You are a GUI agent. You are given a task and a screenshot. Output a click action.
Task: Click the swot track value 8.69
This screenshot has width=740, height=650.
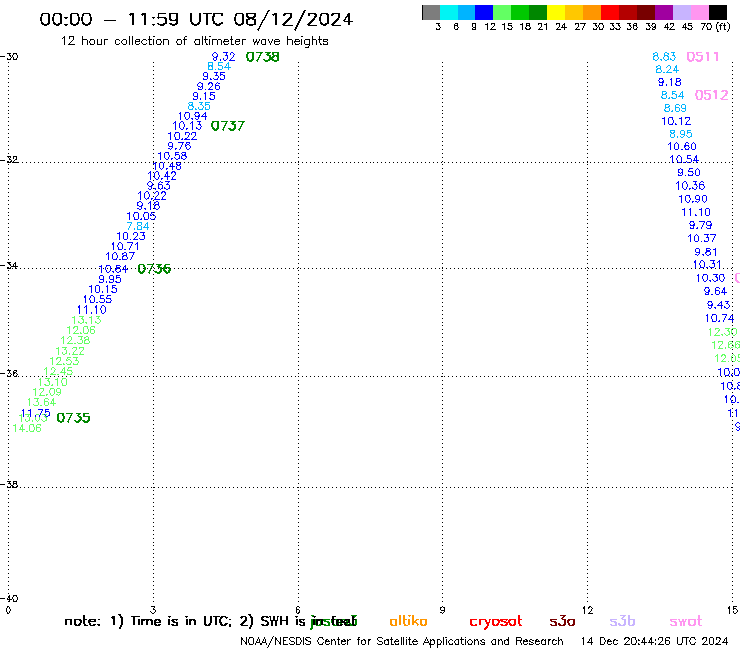[x=675, y=108]
